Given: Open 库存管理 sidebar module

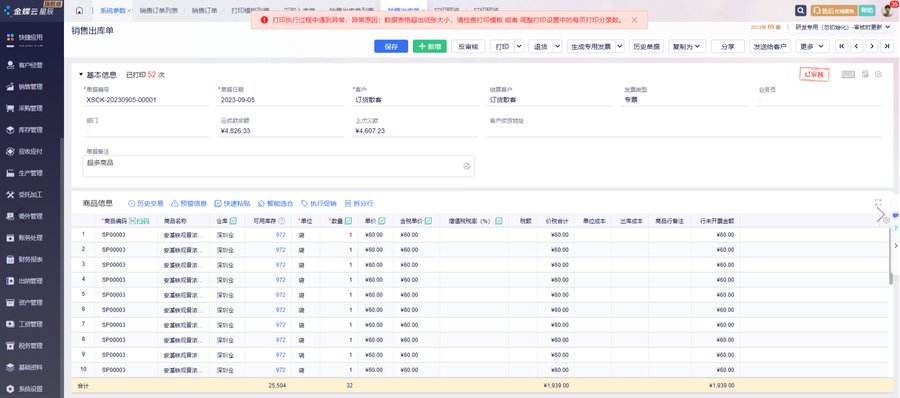Looking at the screenshot, I should 25,130.
